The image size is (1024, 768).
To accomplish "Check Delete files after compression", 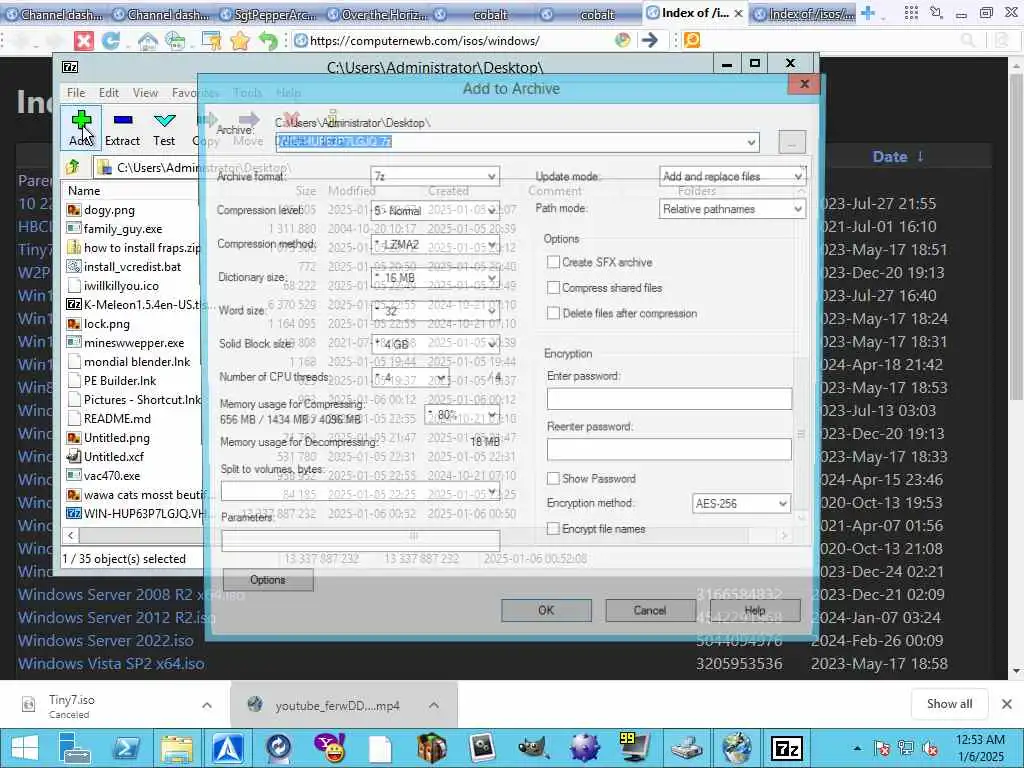I will click(x=553, y=313).
